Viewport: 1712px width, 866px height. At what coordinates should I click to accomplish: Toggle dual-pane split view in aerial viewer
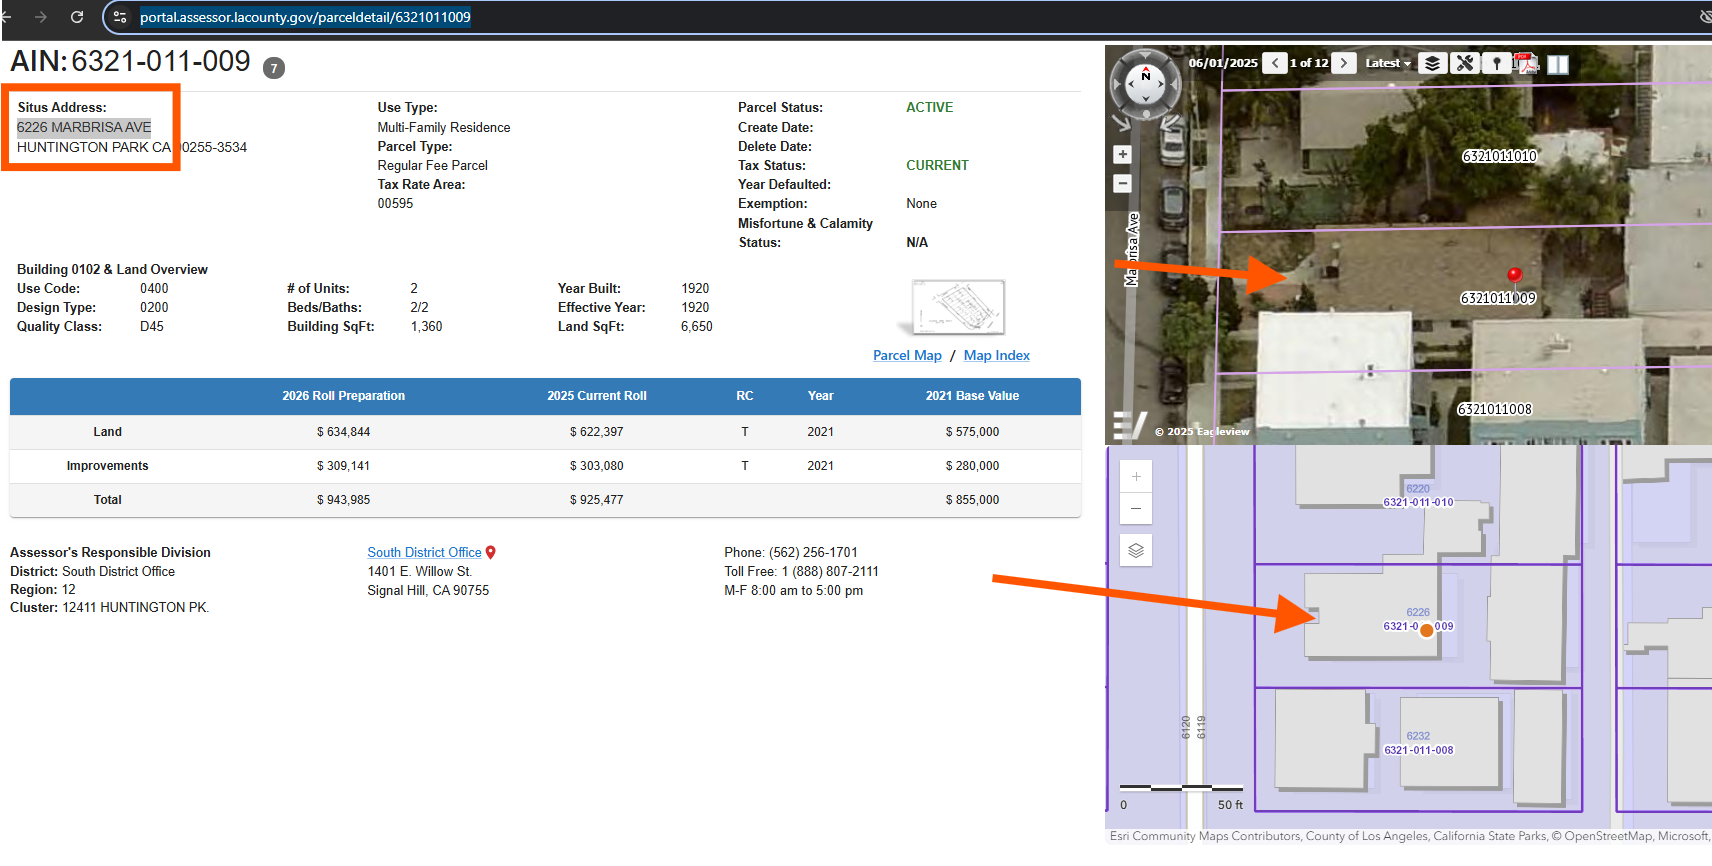click(1558, 64)
